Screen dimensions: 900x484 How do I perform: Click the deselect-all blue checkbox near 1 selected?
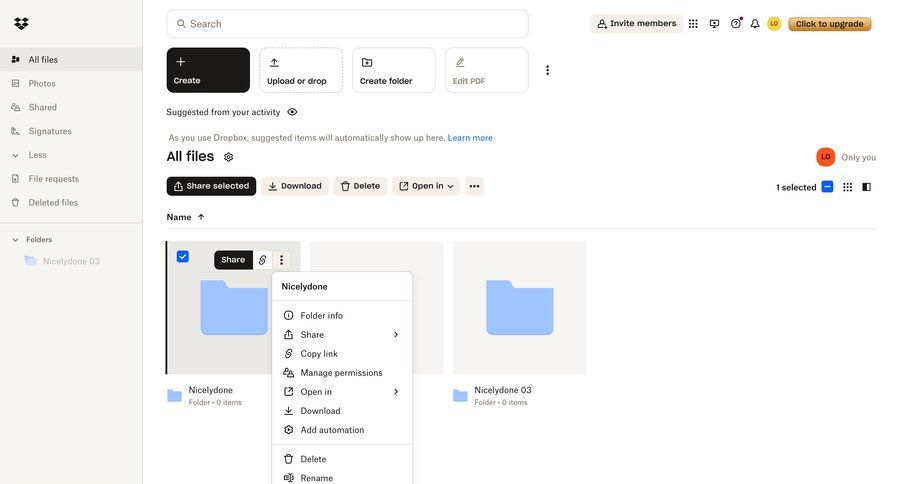click(827, 187)
